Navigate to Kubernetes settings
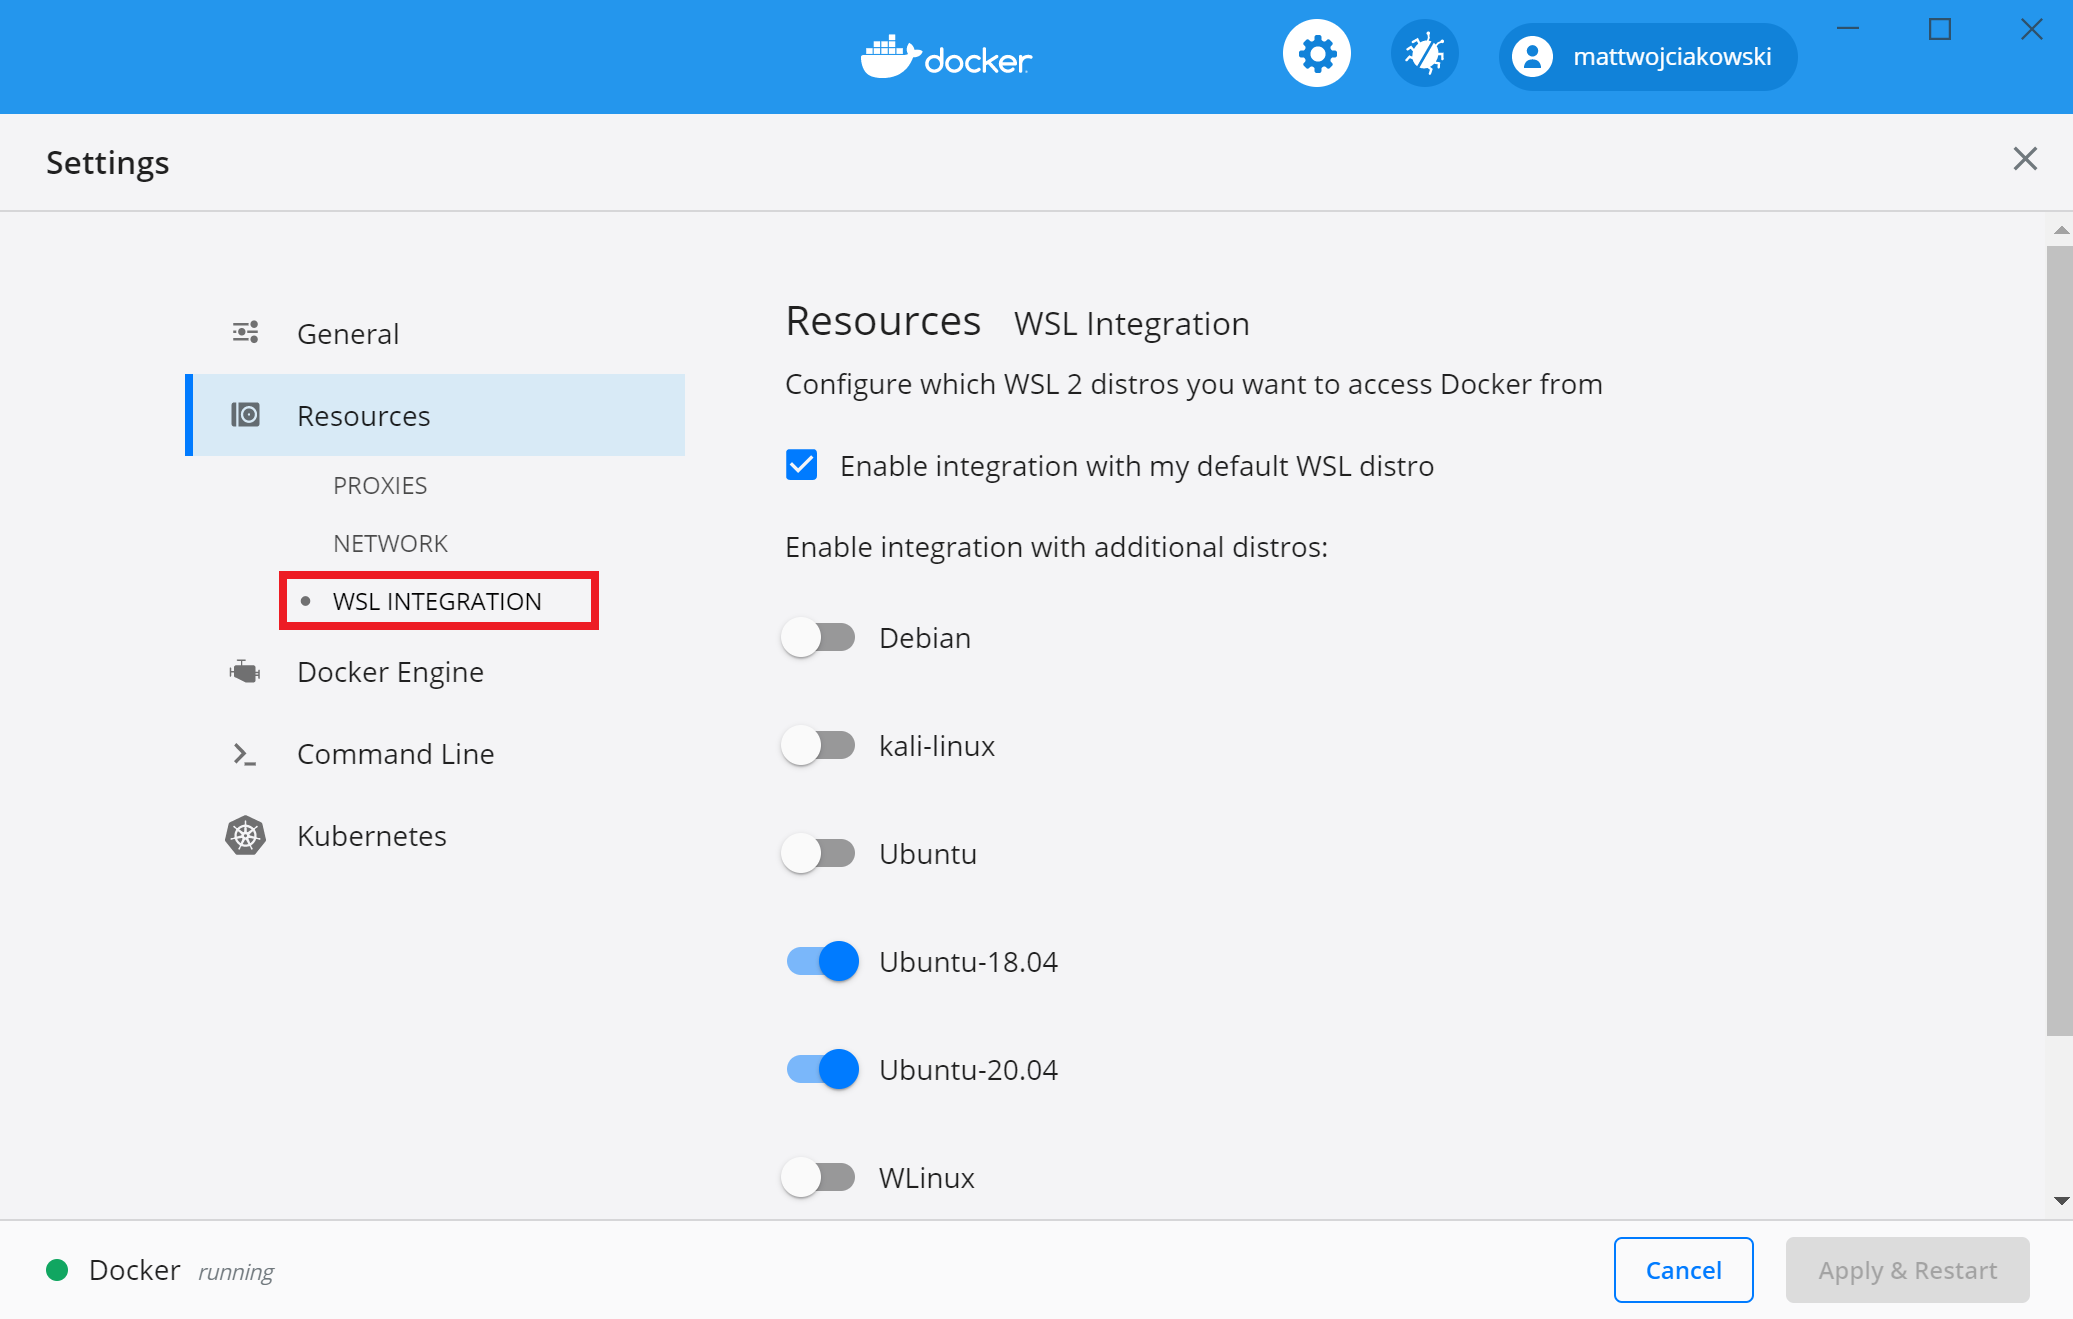Screen dimensions: 2073x1319 point(372,836)
